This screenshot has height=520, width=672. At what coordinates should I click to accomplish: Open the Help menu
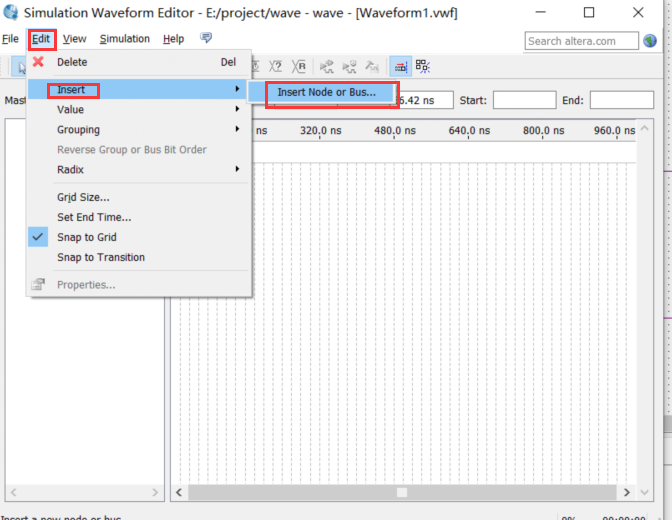point(174,39)
